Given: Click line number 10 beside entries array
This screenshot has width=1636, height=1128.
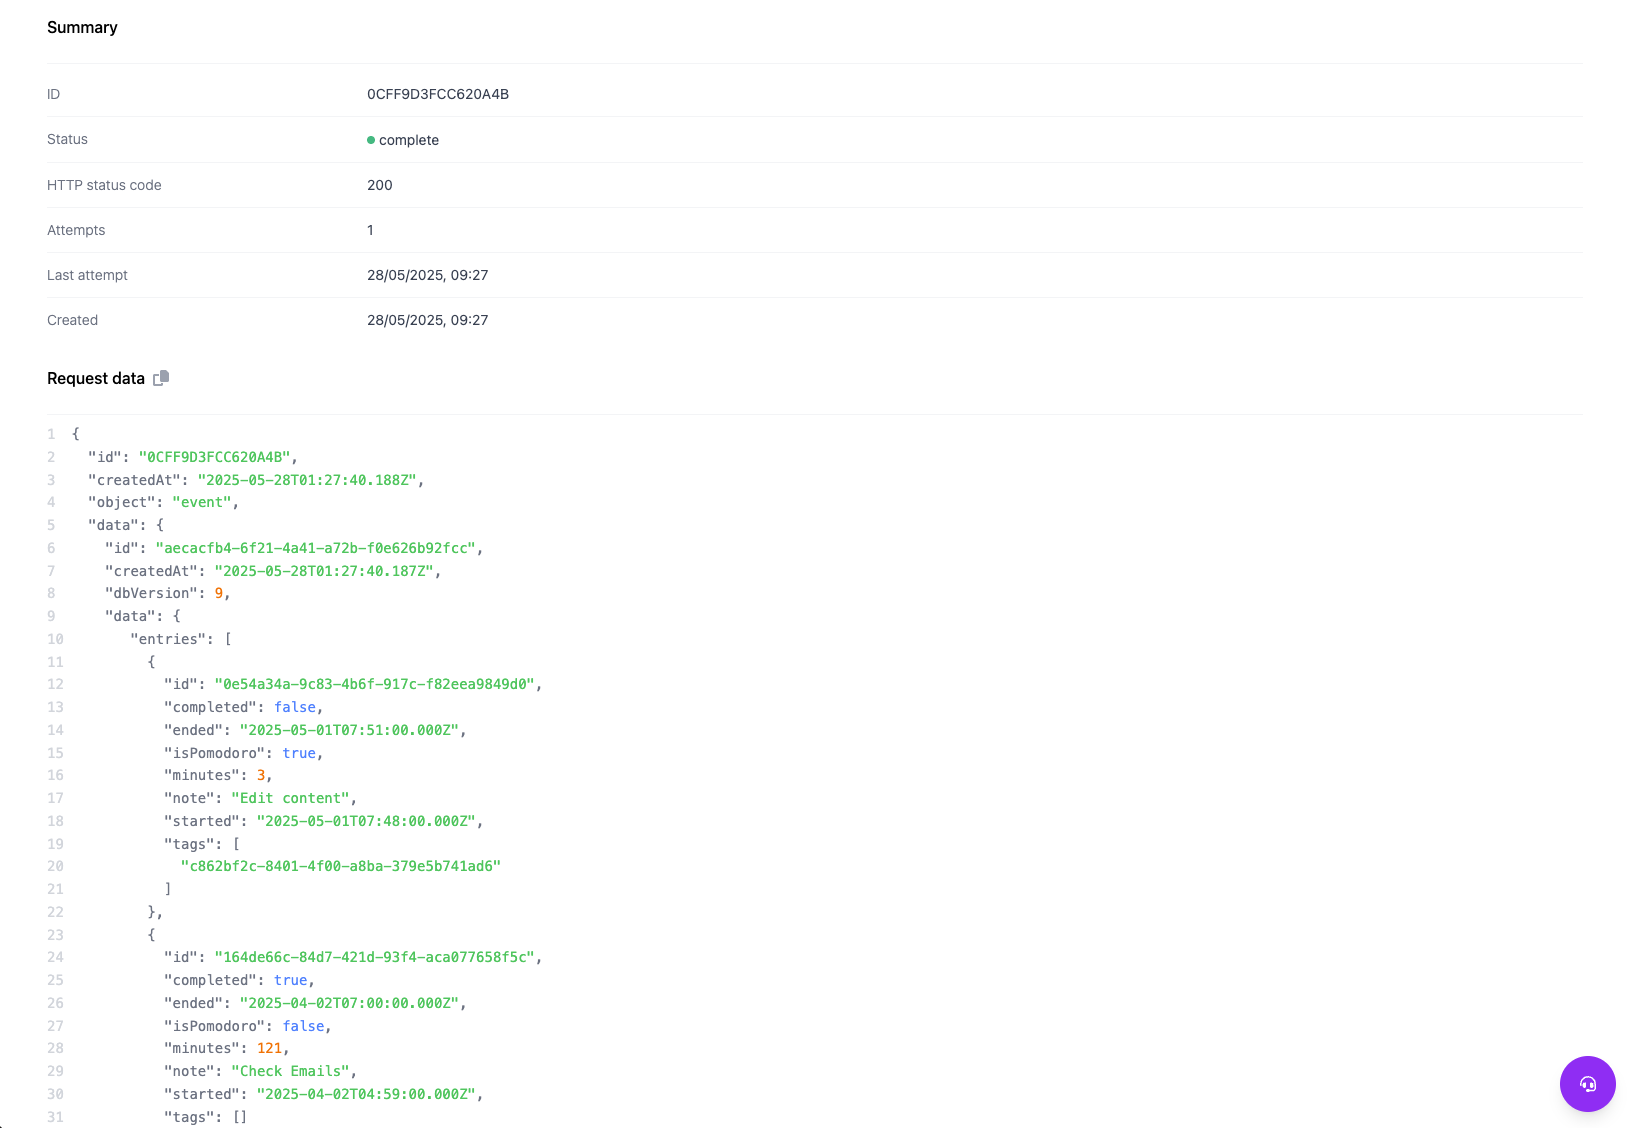Looking at the screenshot, I should 55,639.
